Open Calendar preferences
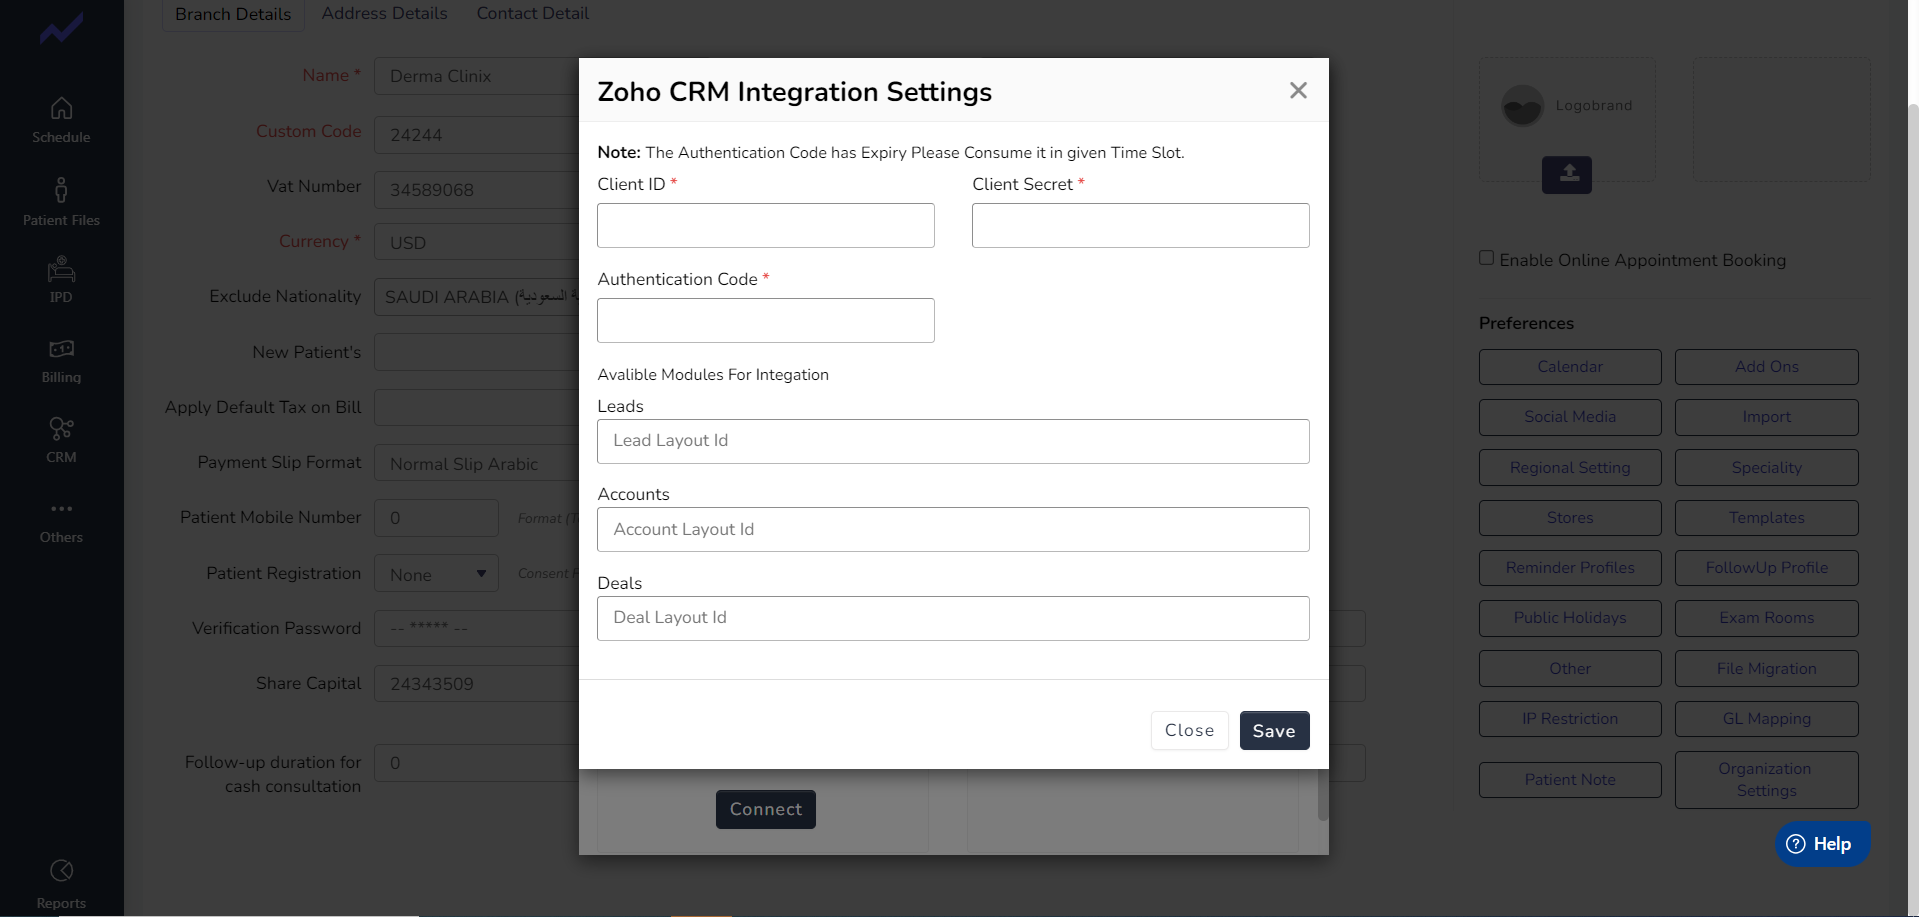The height and width of the screenshot is (917, 1919). pyautogui.click(x=1570, y=367)
